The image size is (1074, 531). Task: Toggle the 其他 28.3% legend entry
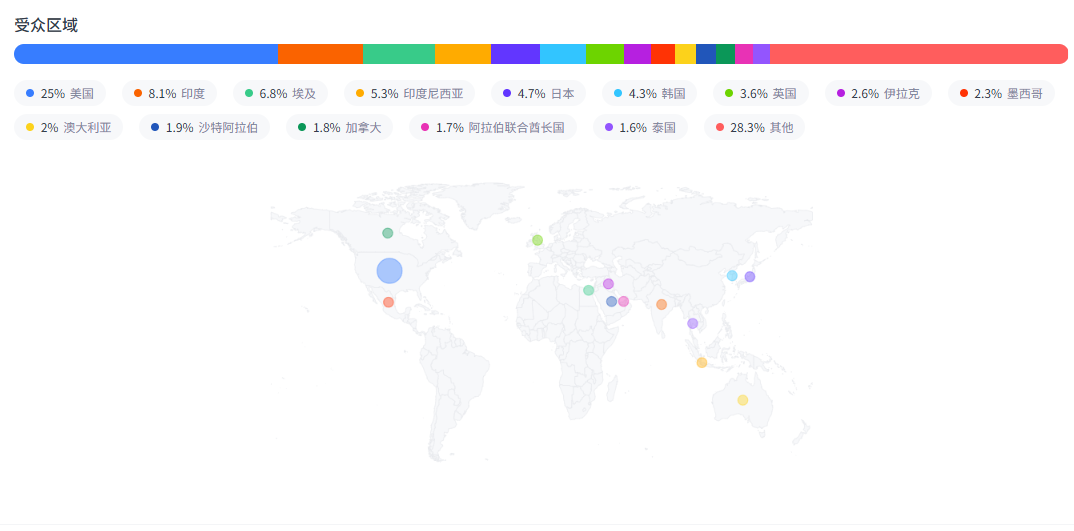click(x=754, y=128)
